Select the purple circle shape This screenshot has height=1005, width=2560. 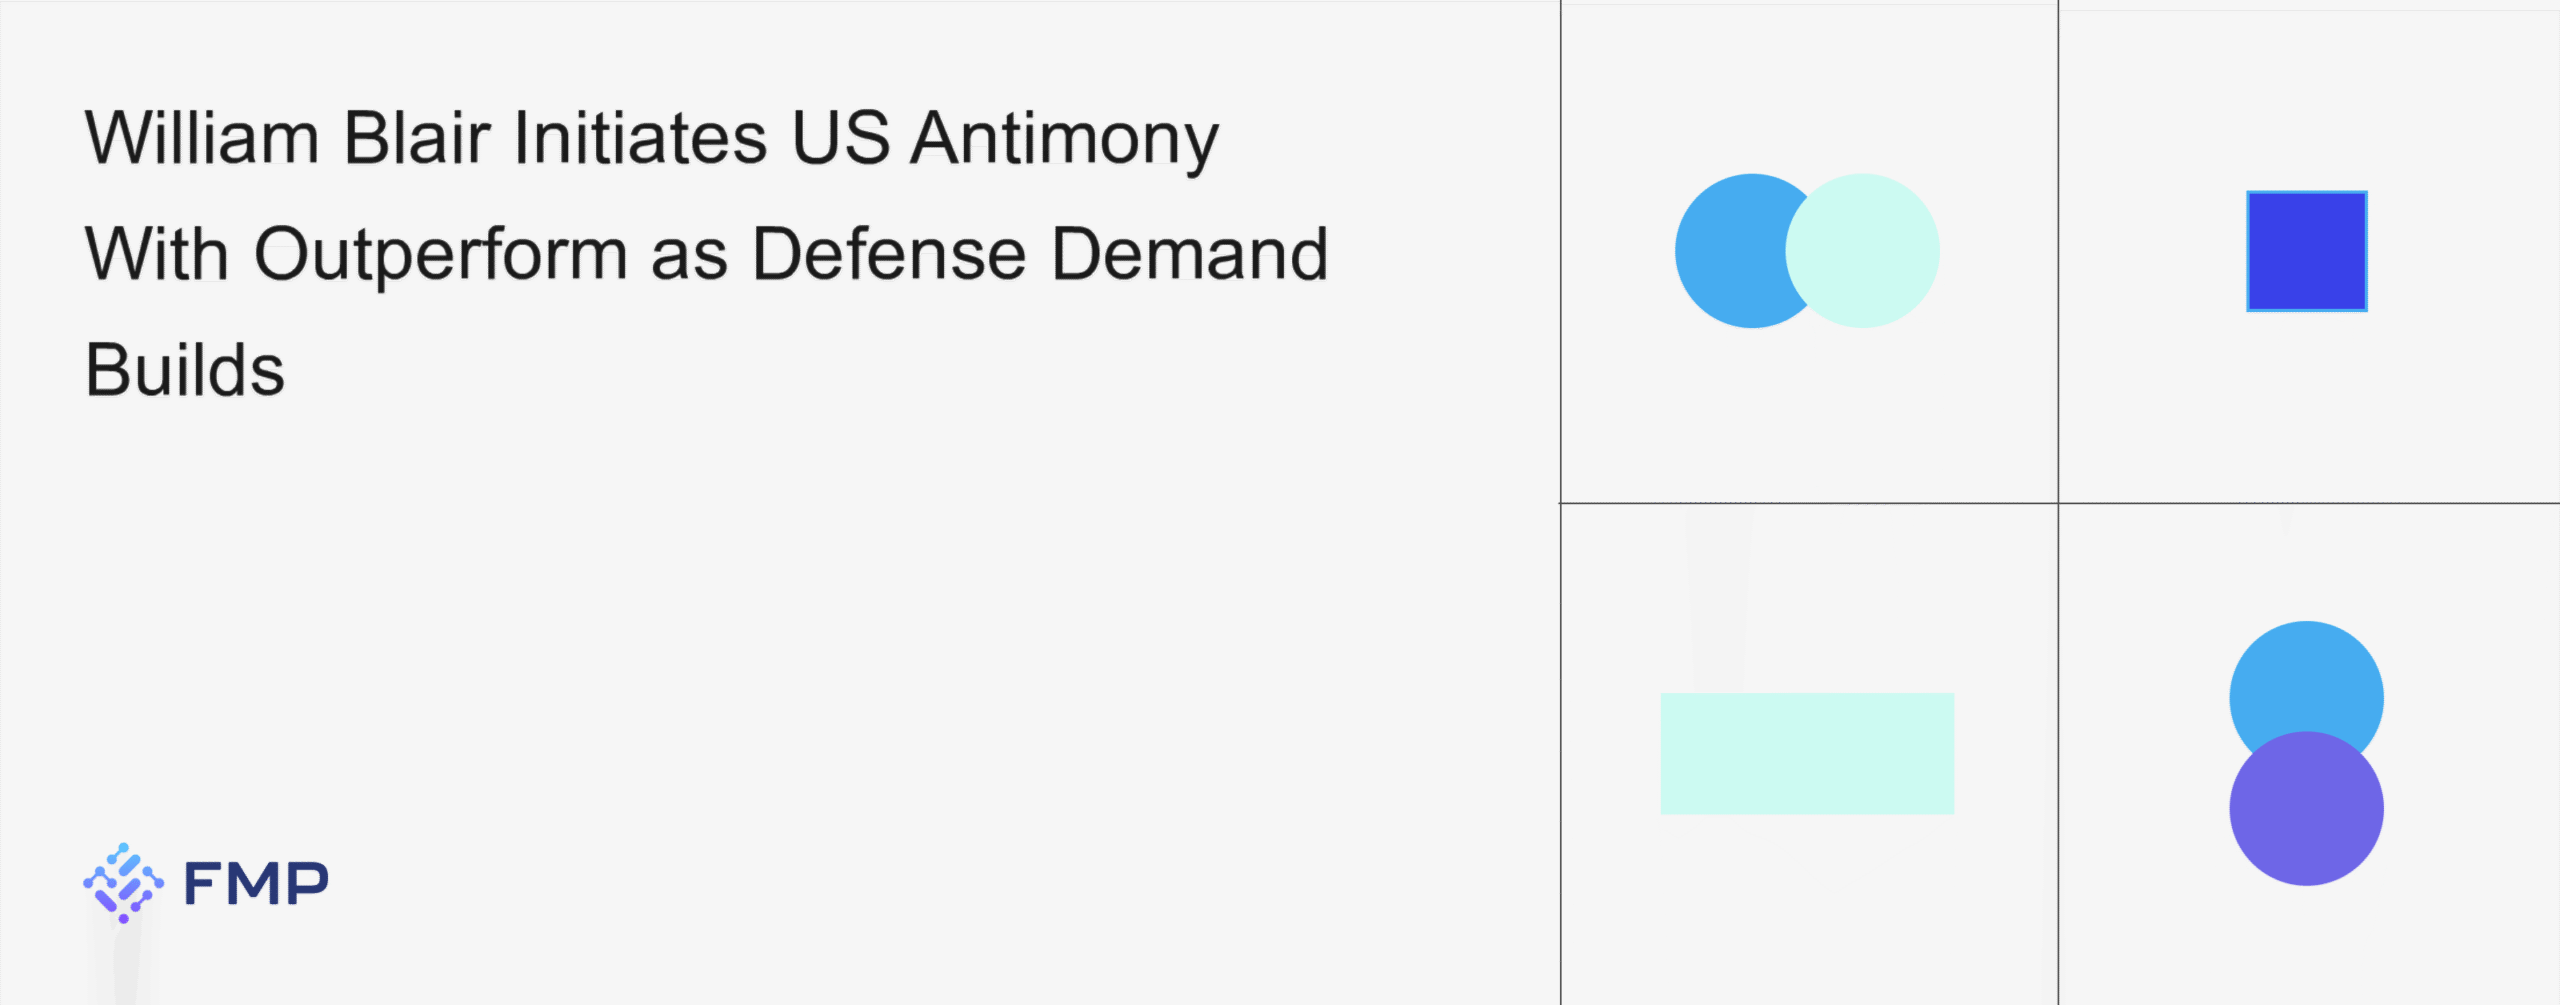(2306, 812)
